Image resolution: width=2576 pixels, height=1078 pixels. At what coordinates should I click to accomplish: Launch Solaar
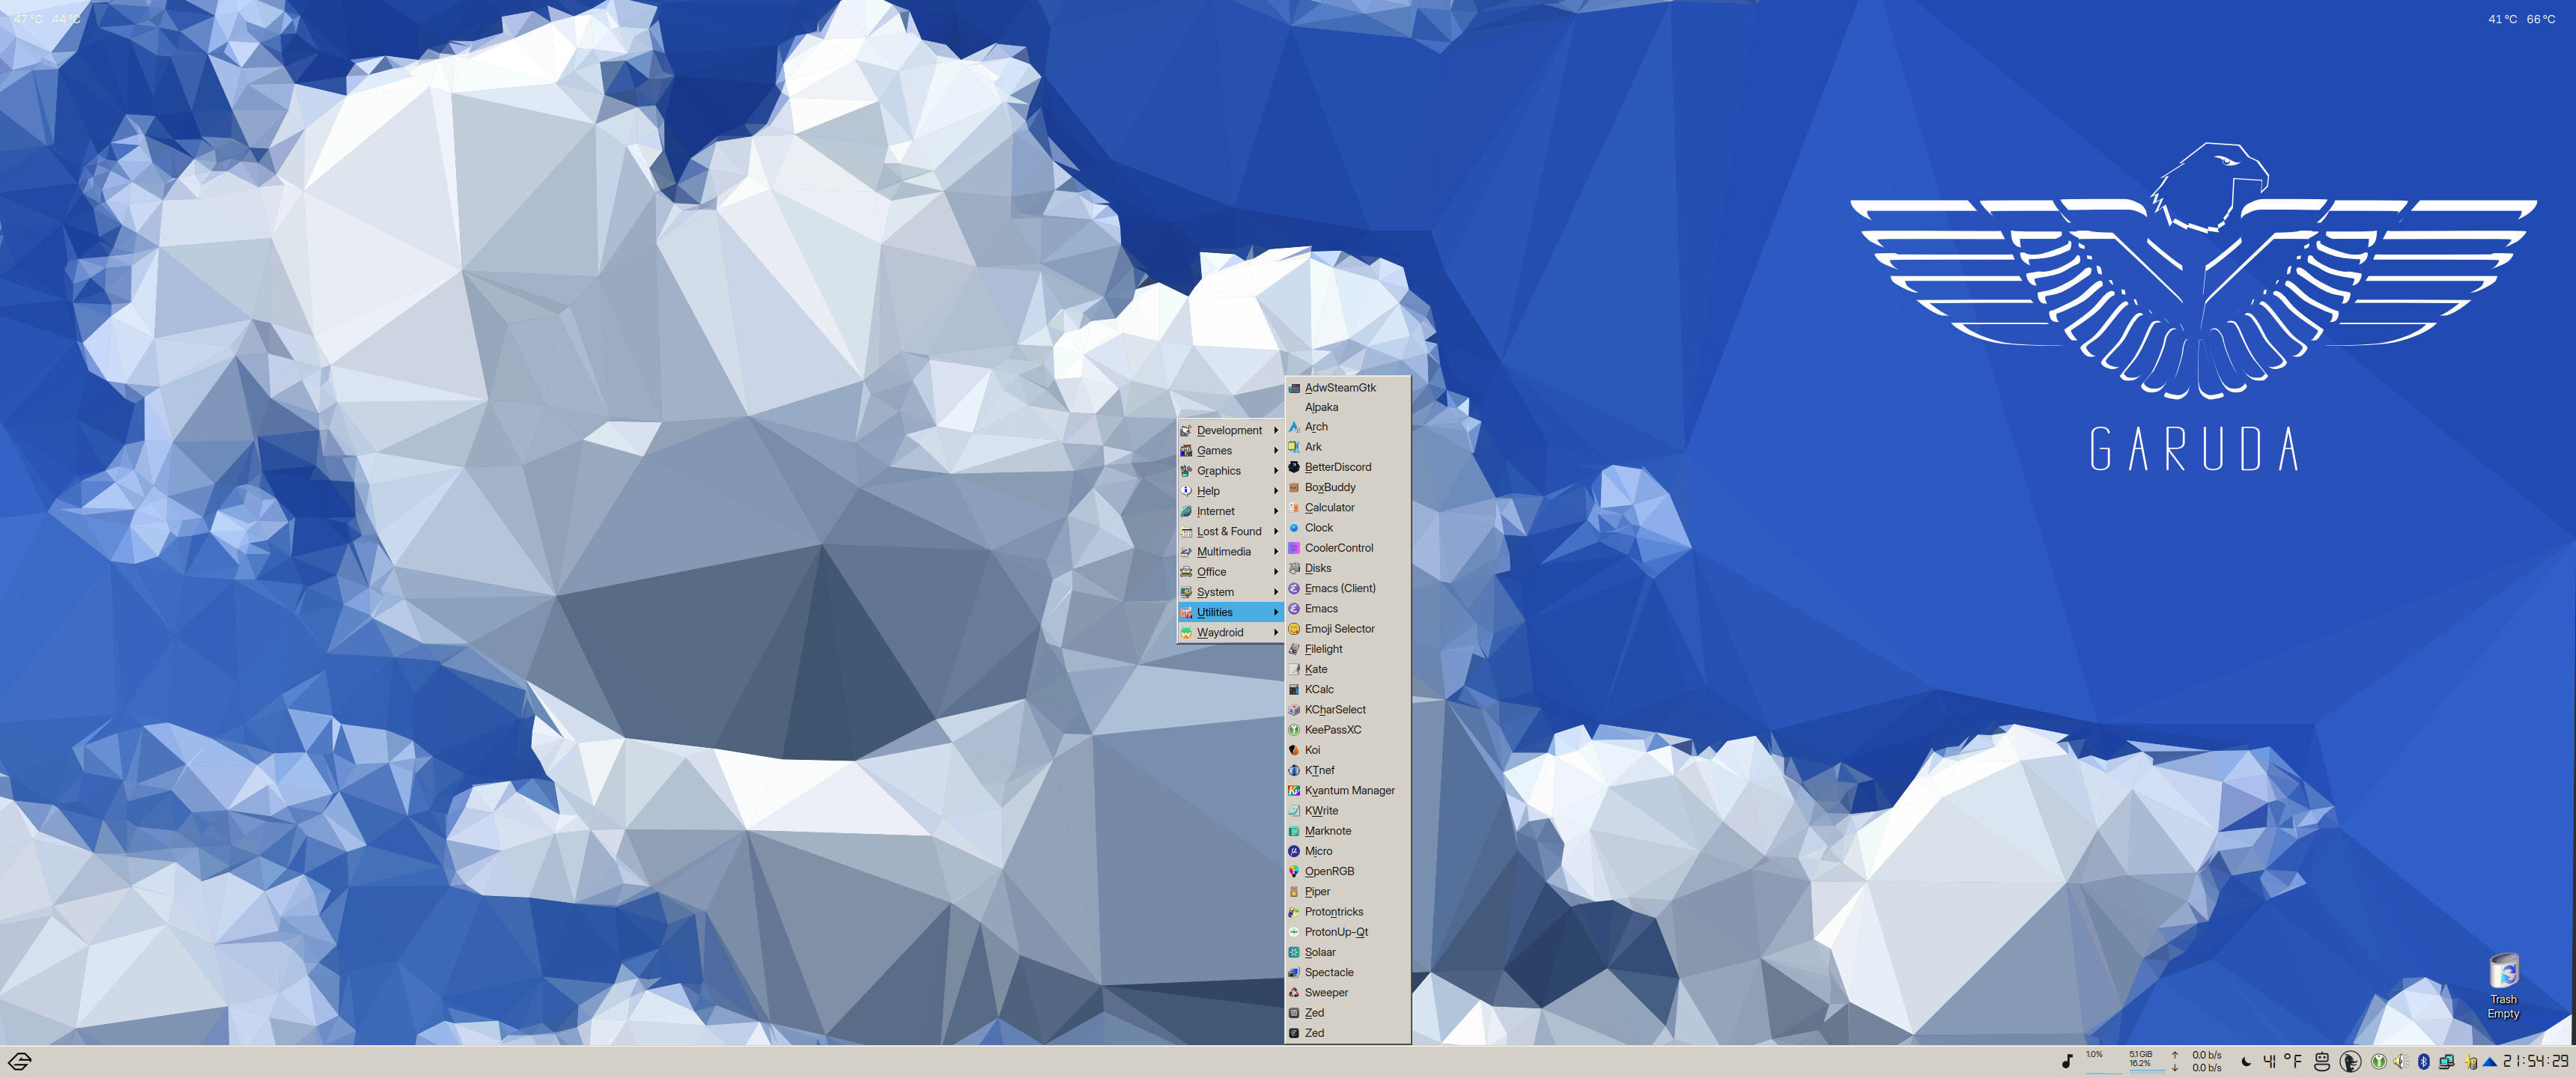tap(1347, 952)
